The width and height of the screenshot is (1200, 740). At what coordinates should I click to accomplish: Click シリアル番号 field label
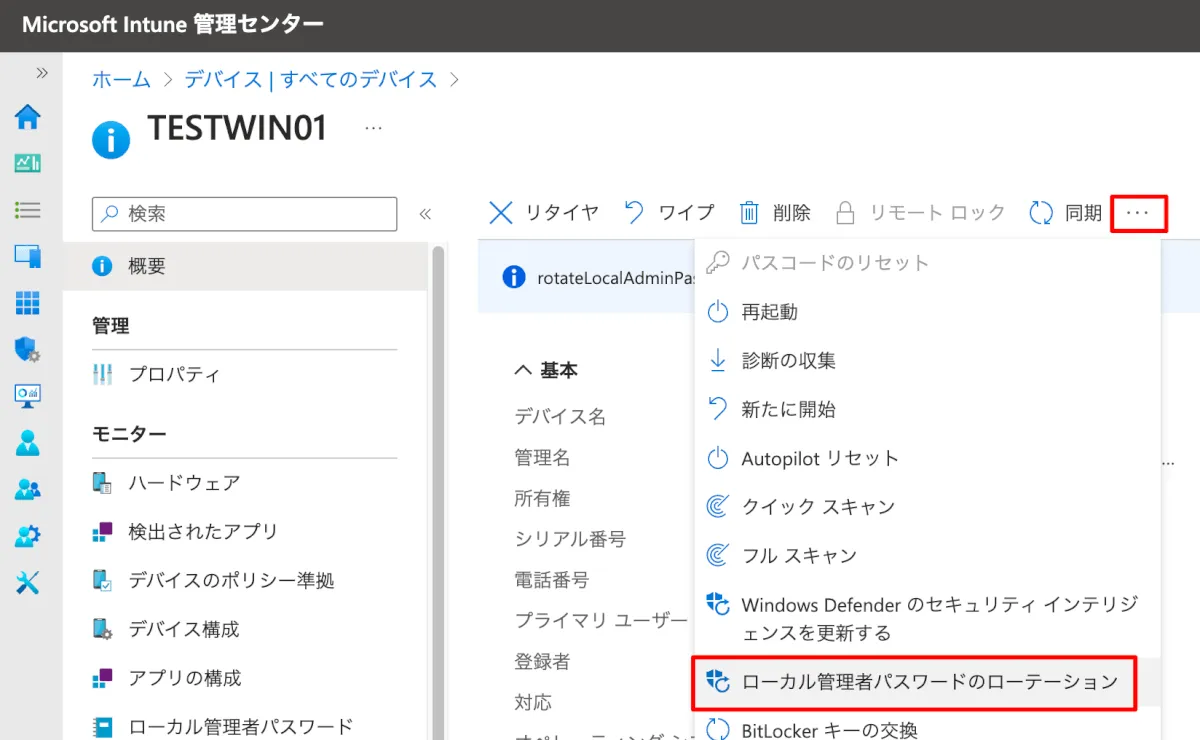coord(570,539)
